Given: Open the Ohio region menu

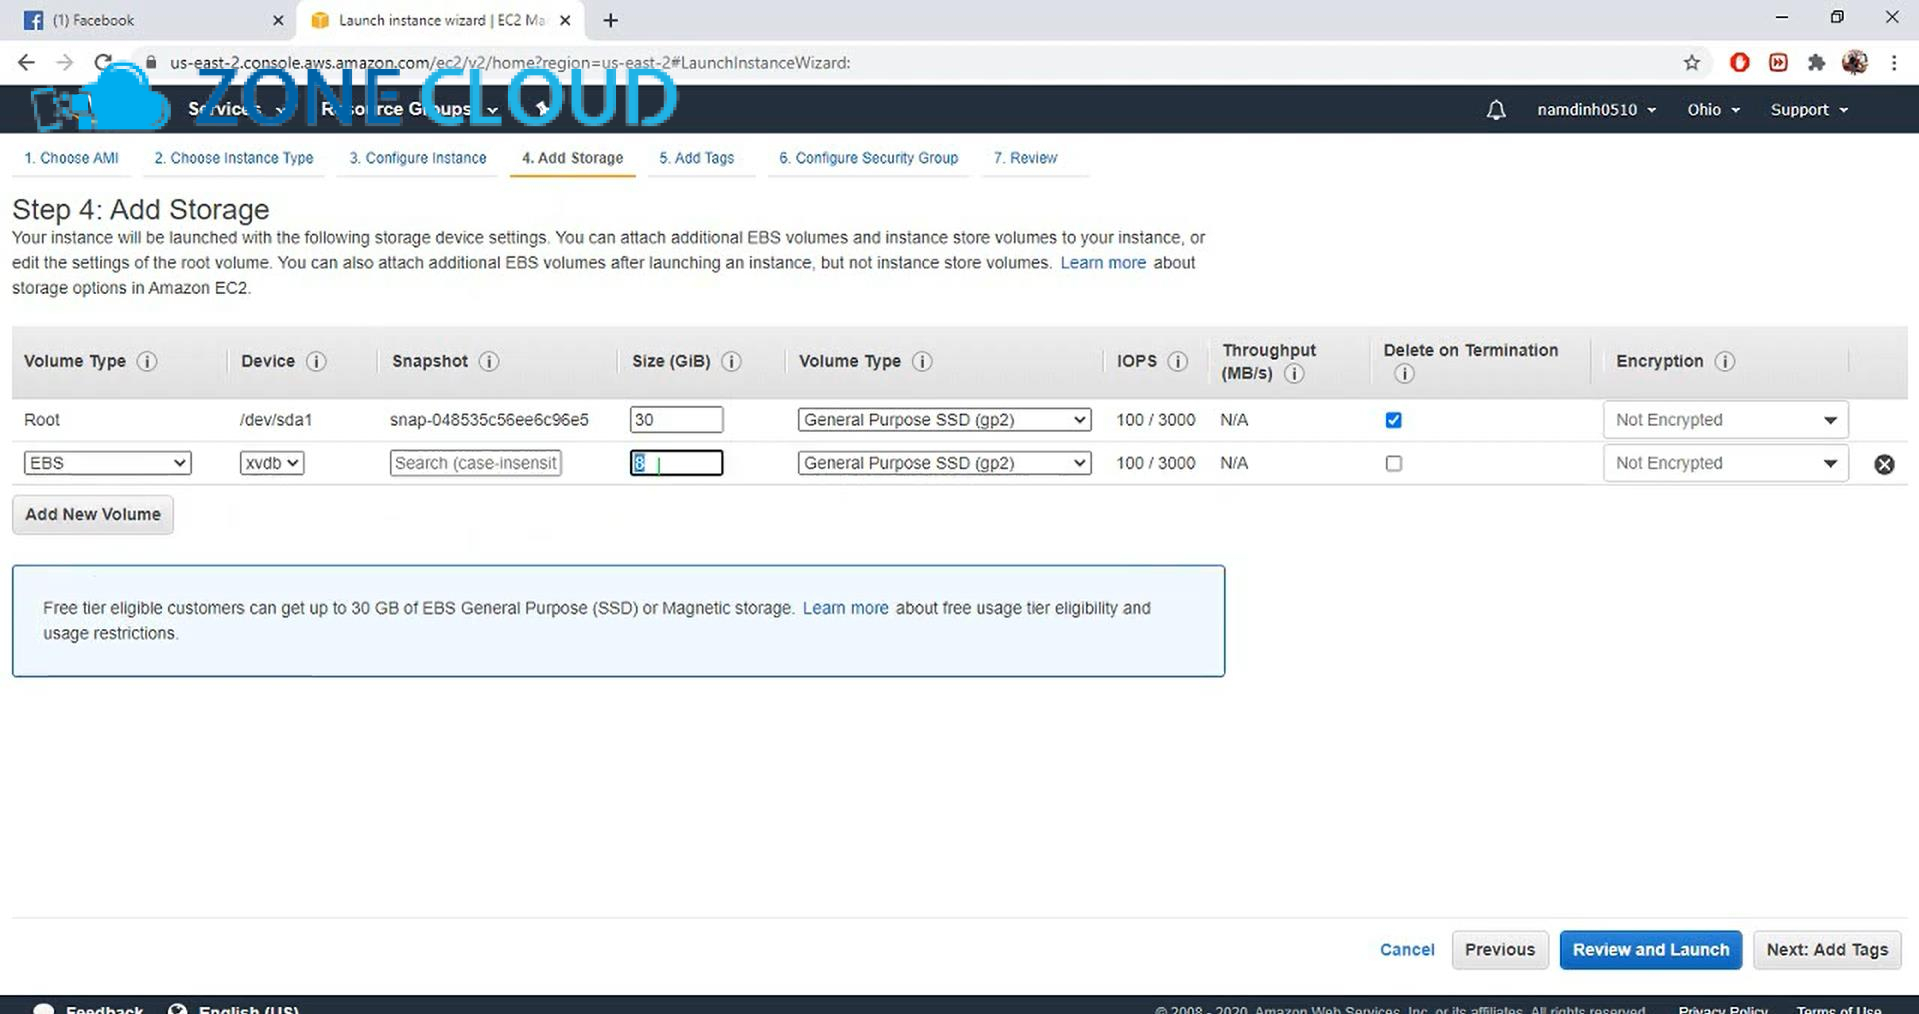Looking at the screenshot, I should pos(1713,110).
